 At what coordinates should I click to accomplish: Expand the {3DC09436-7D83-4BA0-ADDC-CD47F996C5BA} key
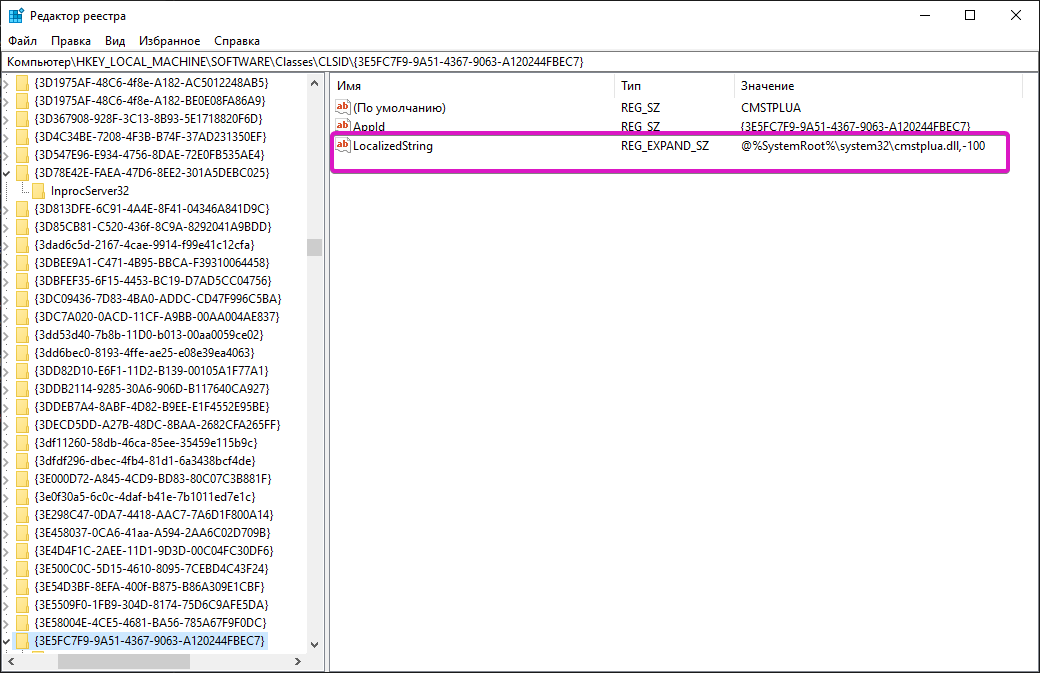tap(7, 299)
